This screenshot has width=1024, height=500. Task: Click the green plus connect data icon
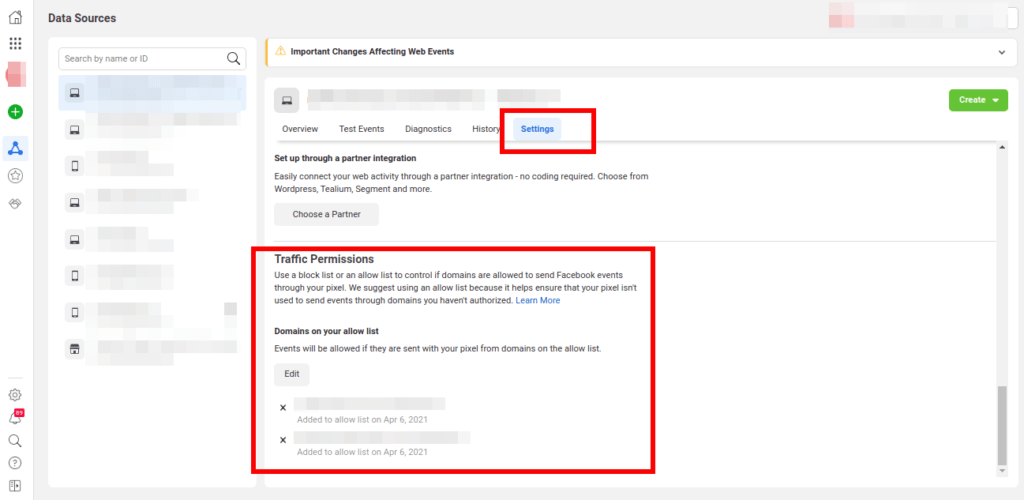point(15,112)
